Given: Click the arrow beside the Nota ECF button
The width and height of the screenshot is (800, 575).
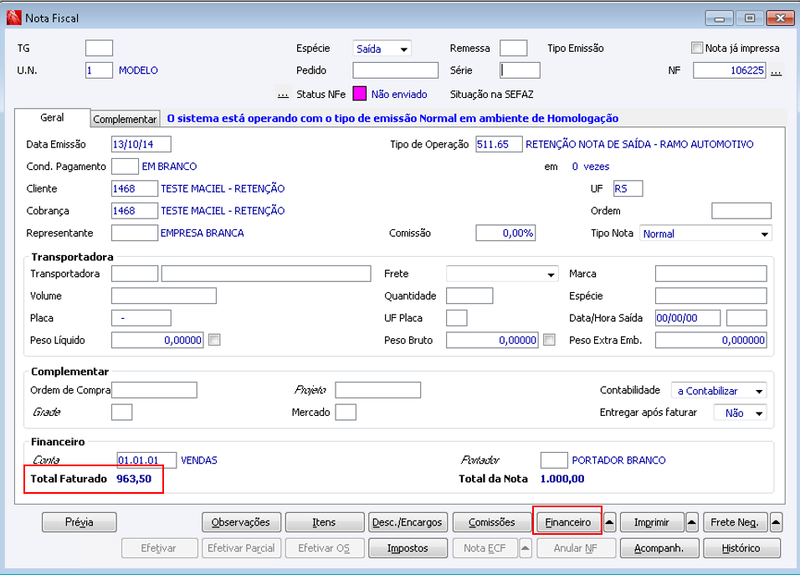Looking at the screenshot, I should click(525, 548).
